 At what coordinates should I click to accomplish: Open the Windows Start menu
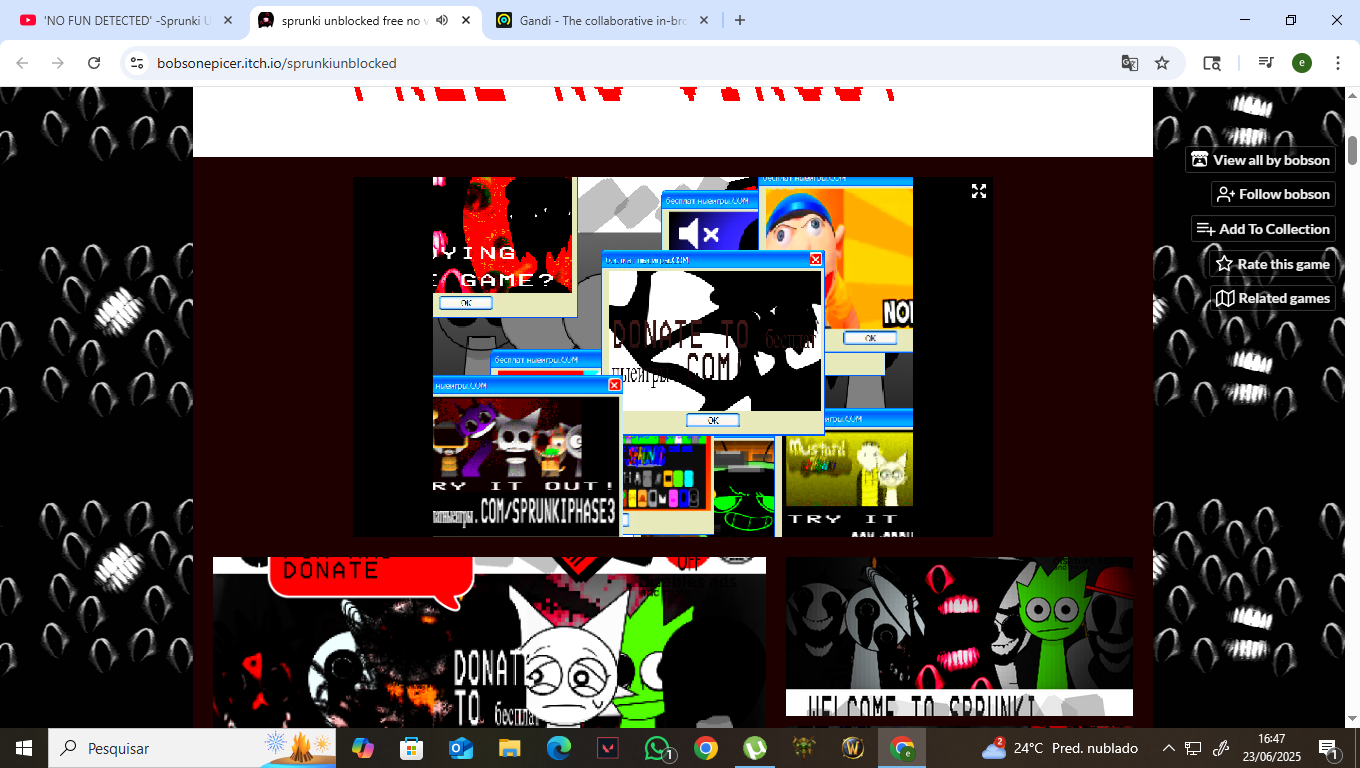[x=24, y=748]
